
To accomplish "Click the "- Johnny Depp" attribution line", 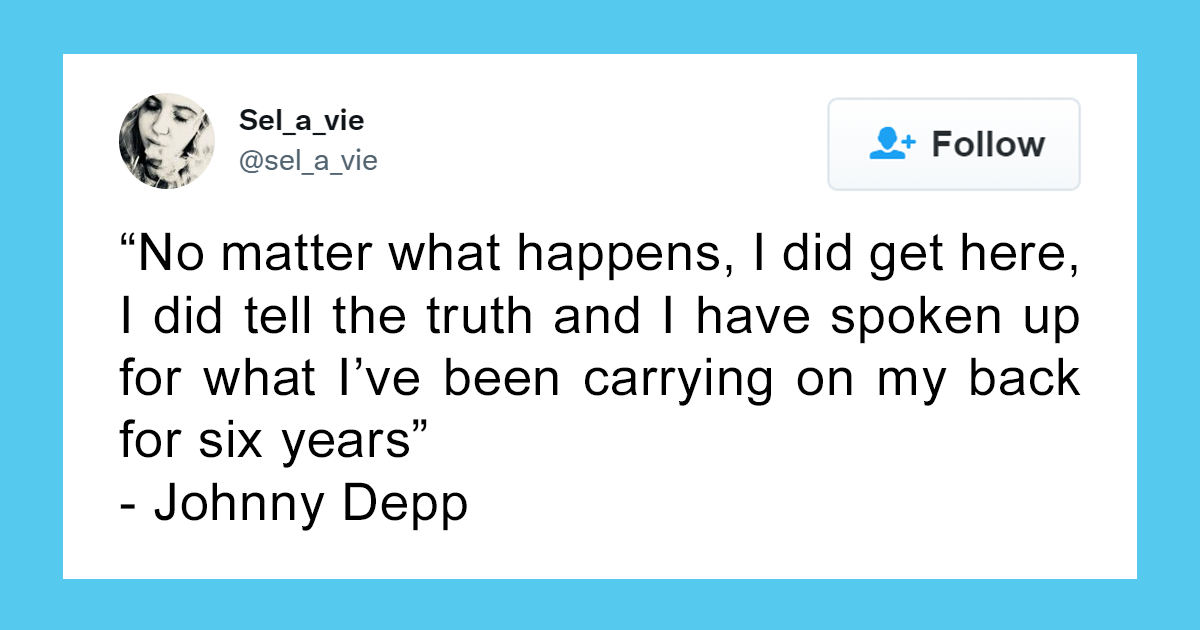I will tap(294, 504).
